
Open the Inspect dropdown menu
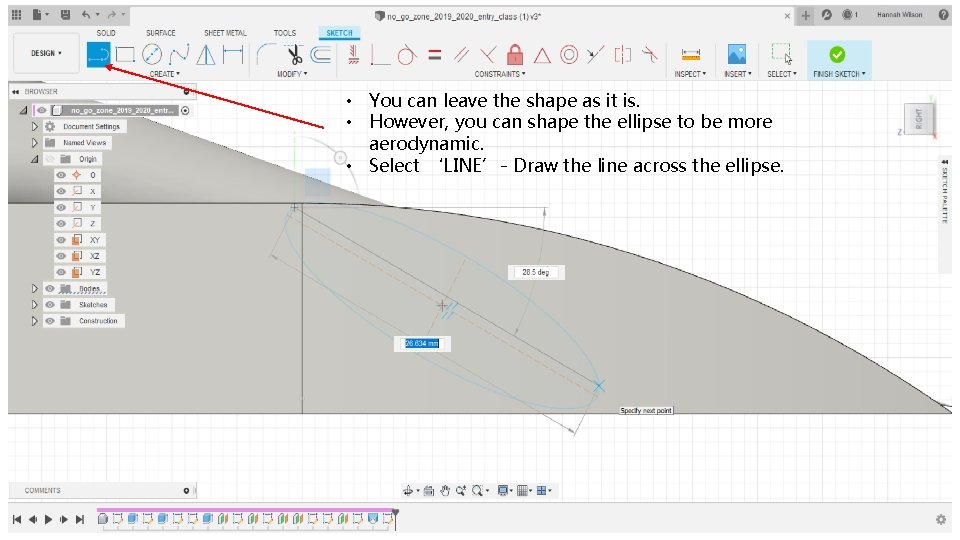pyautogui.click(x=690, y=74)
